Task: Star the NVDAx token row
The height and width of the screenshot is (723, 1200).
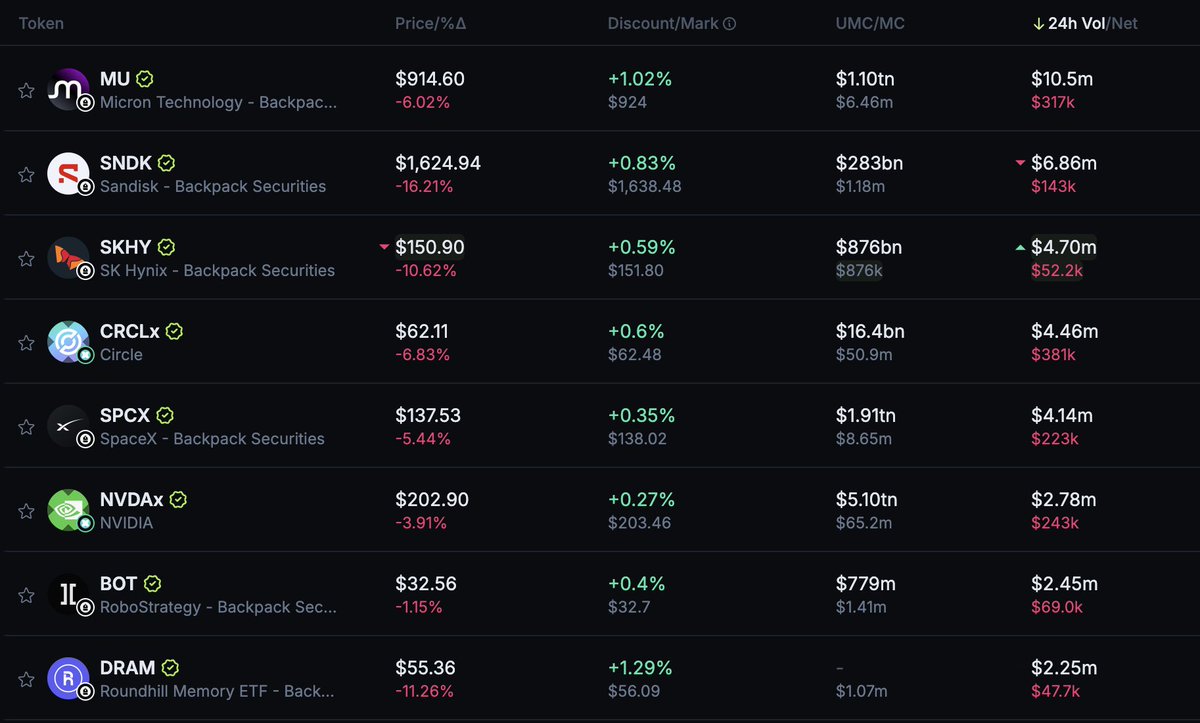Action: (x=26, y=511)
